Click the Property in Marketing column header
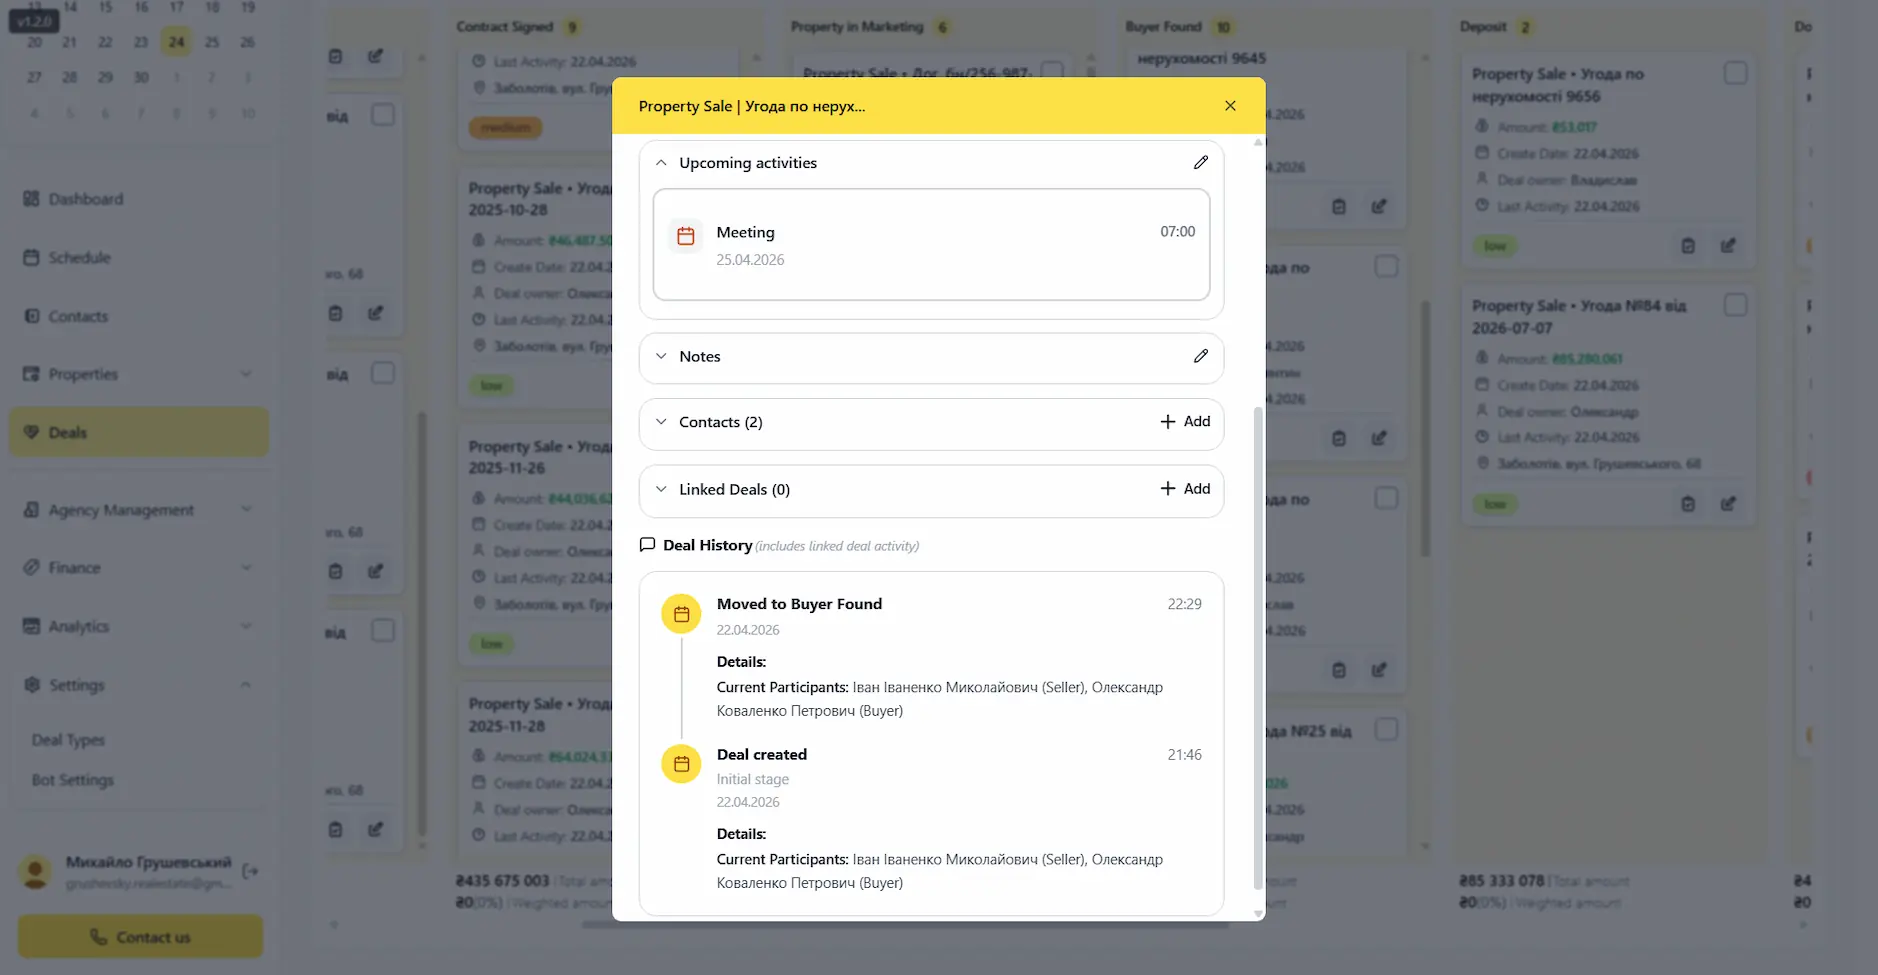 [x=857, y=27]
